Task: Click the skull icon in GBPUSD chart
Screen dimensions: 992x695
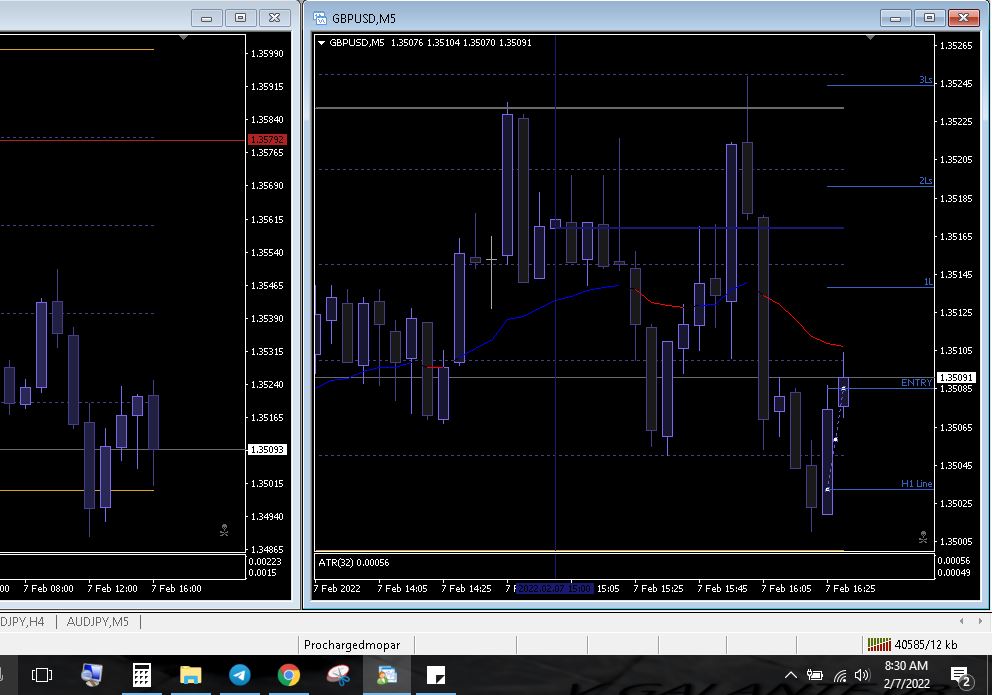Action: (x=922, y=537)
